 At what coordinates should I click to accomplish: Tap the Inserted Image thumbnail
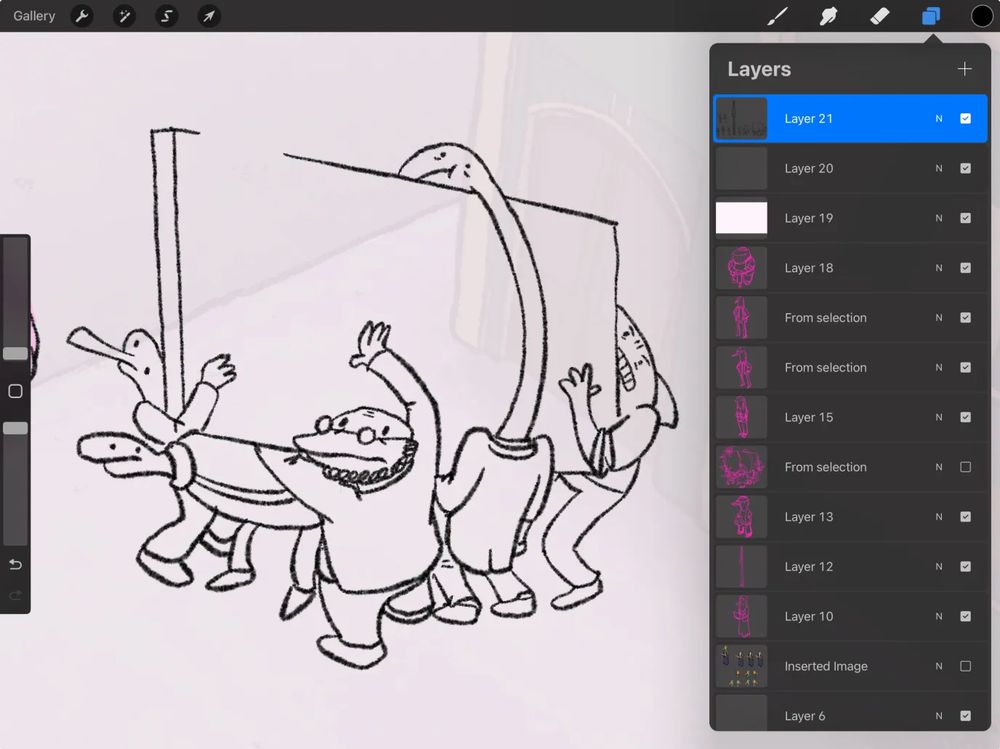741,666
